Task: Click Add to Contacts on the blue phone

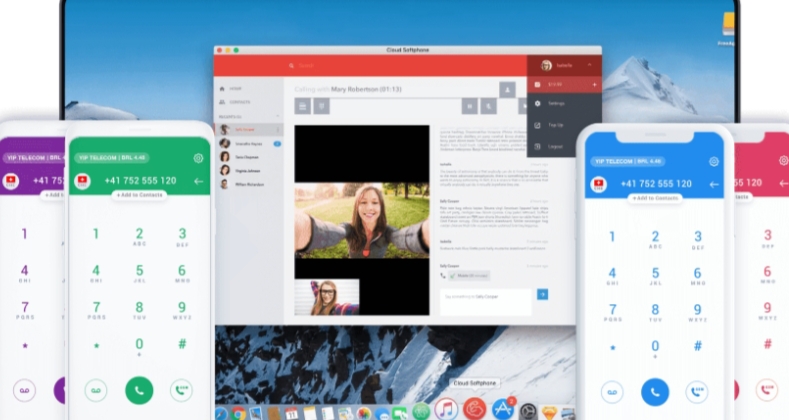Action: pos(655,198)
